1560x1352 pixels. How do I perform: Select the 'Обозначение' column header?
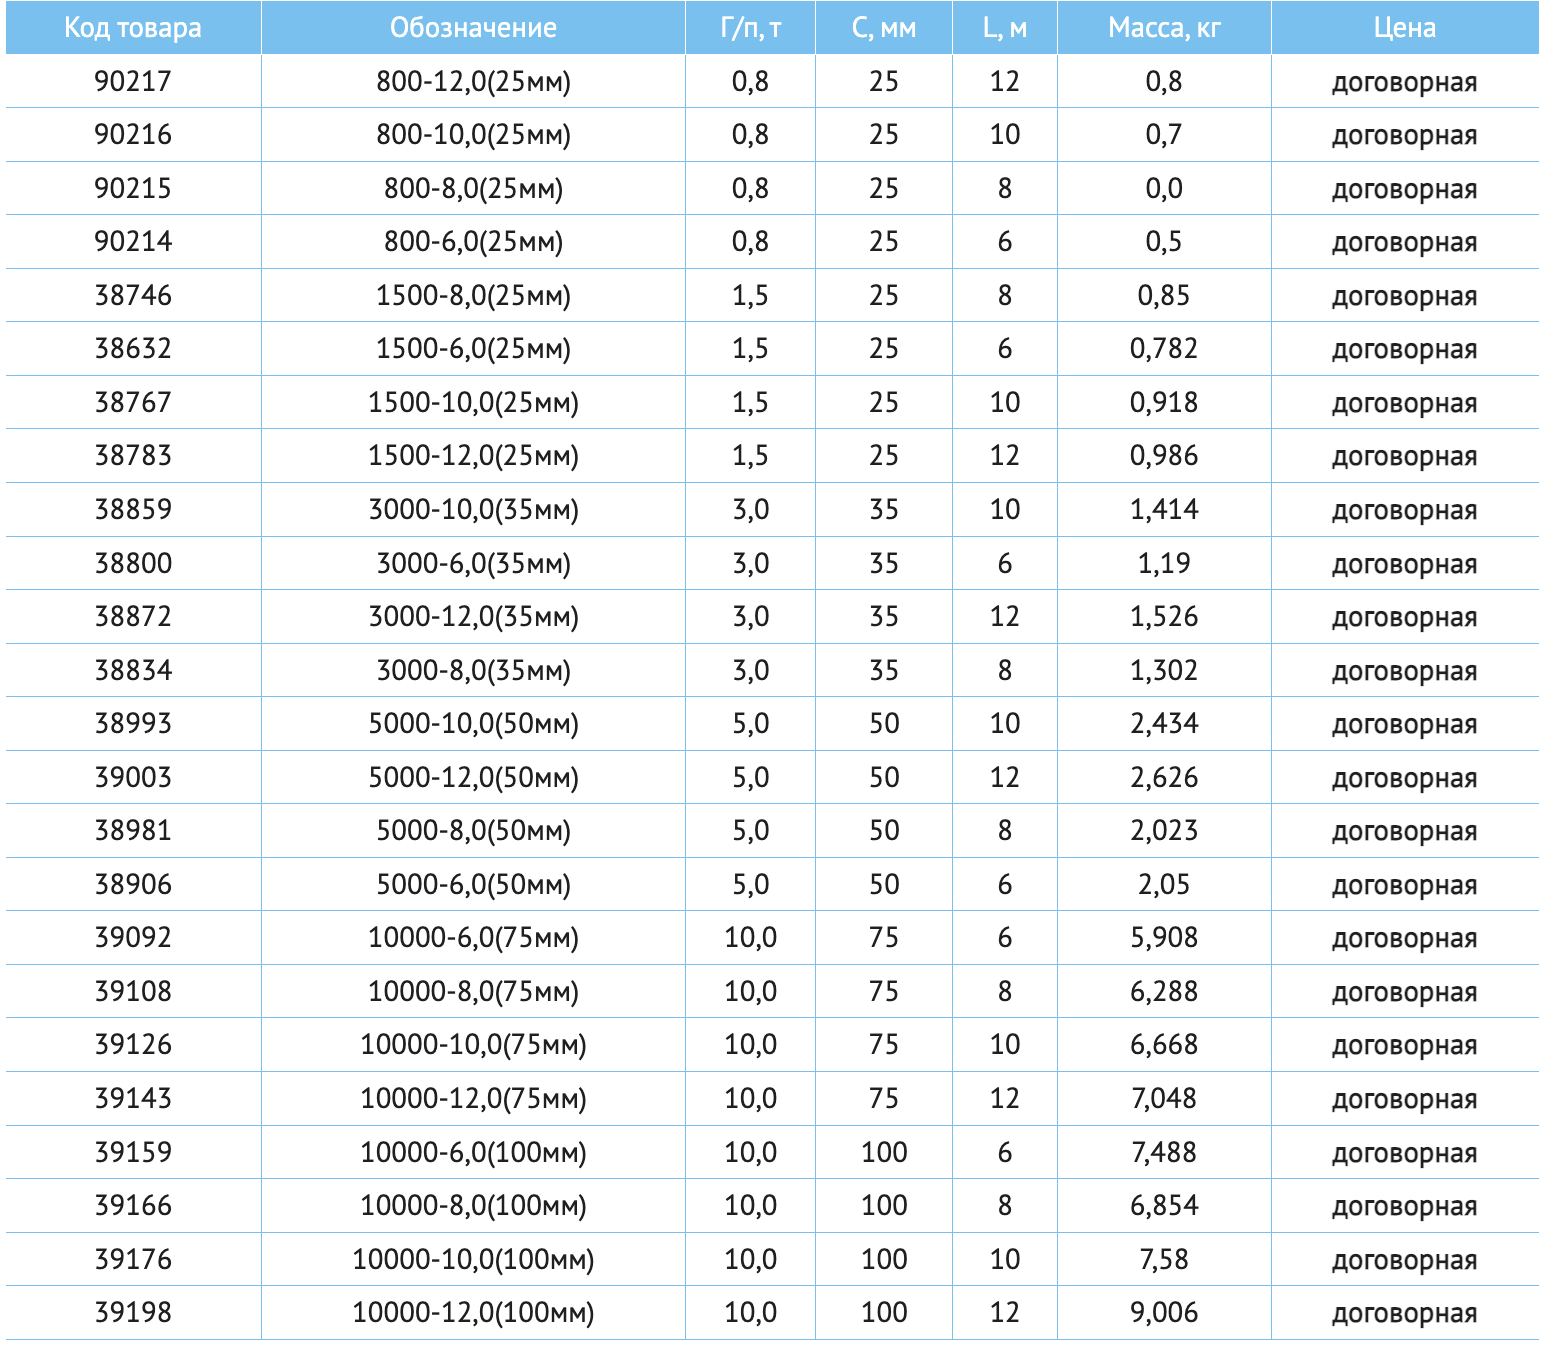click(x=473, y=27)
